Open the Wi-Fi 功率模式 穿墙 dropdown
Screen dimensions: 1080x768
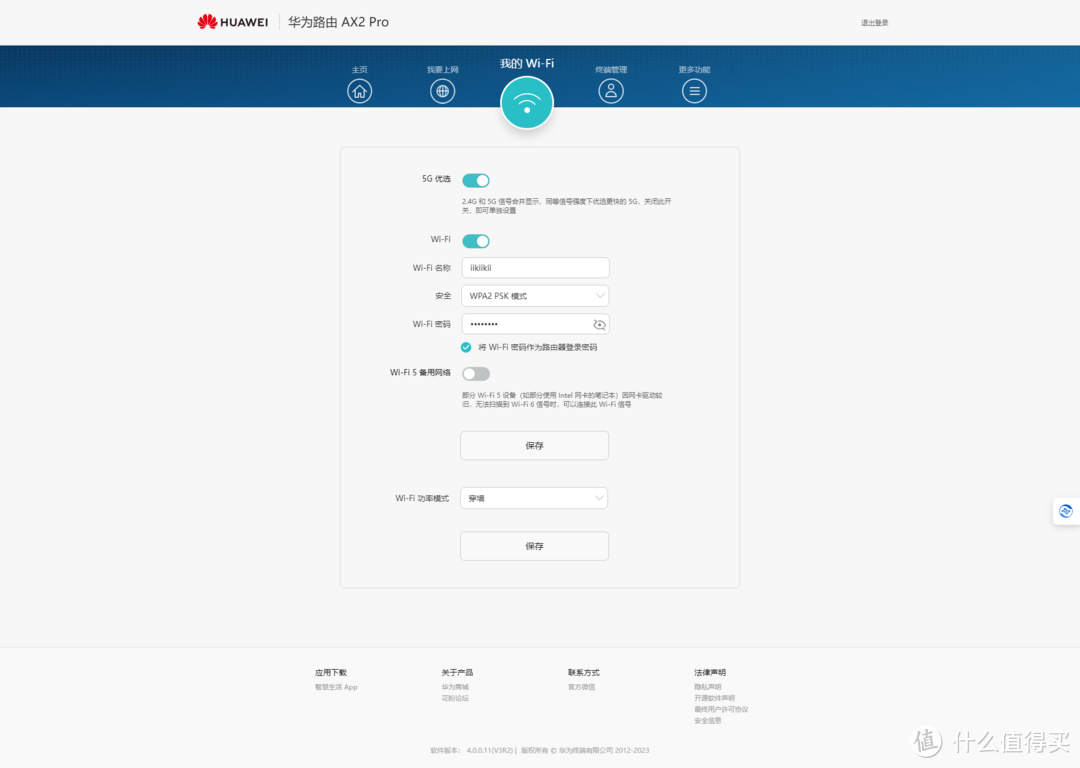coord(534,498)
